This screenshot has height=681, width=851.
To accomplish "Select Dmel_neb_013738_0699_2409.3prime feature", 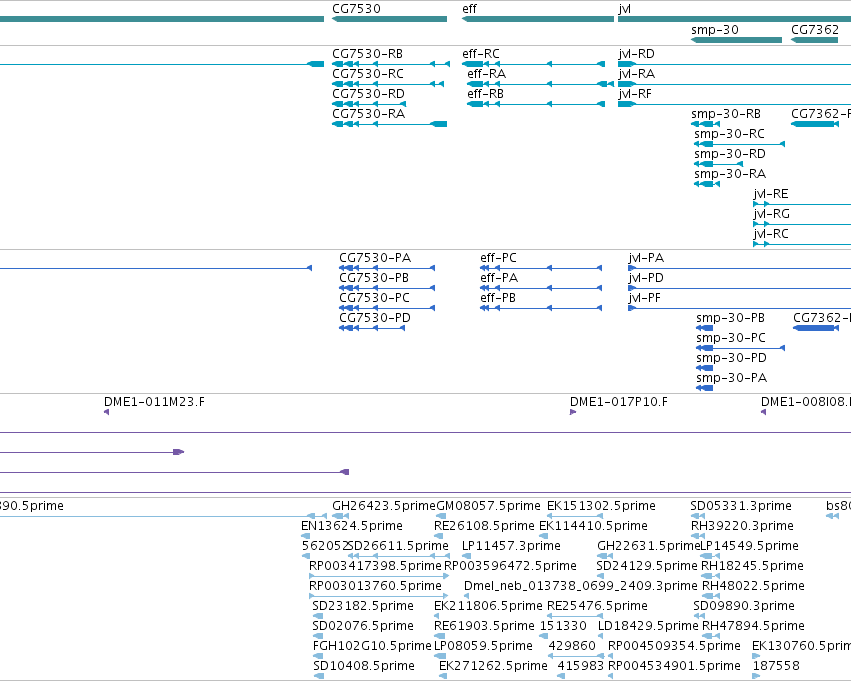I will 466,596.
